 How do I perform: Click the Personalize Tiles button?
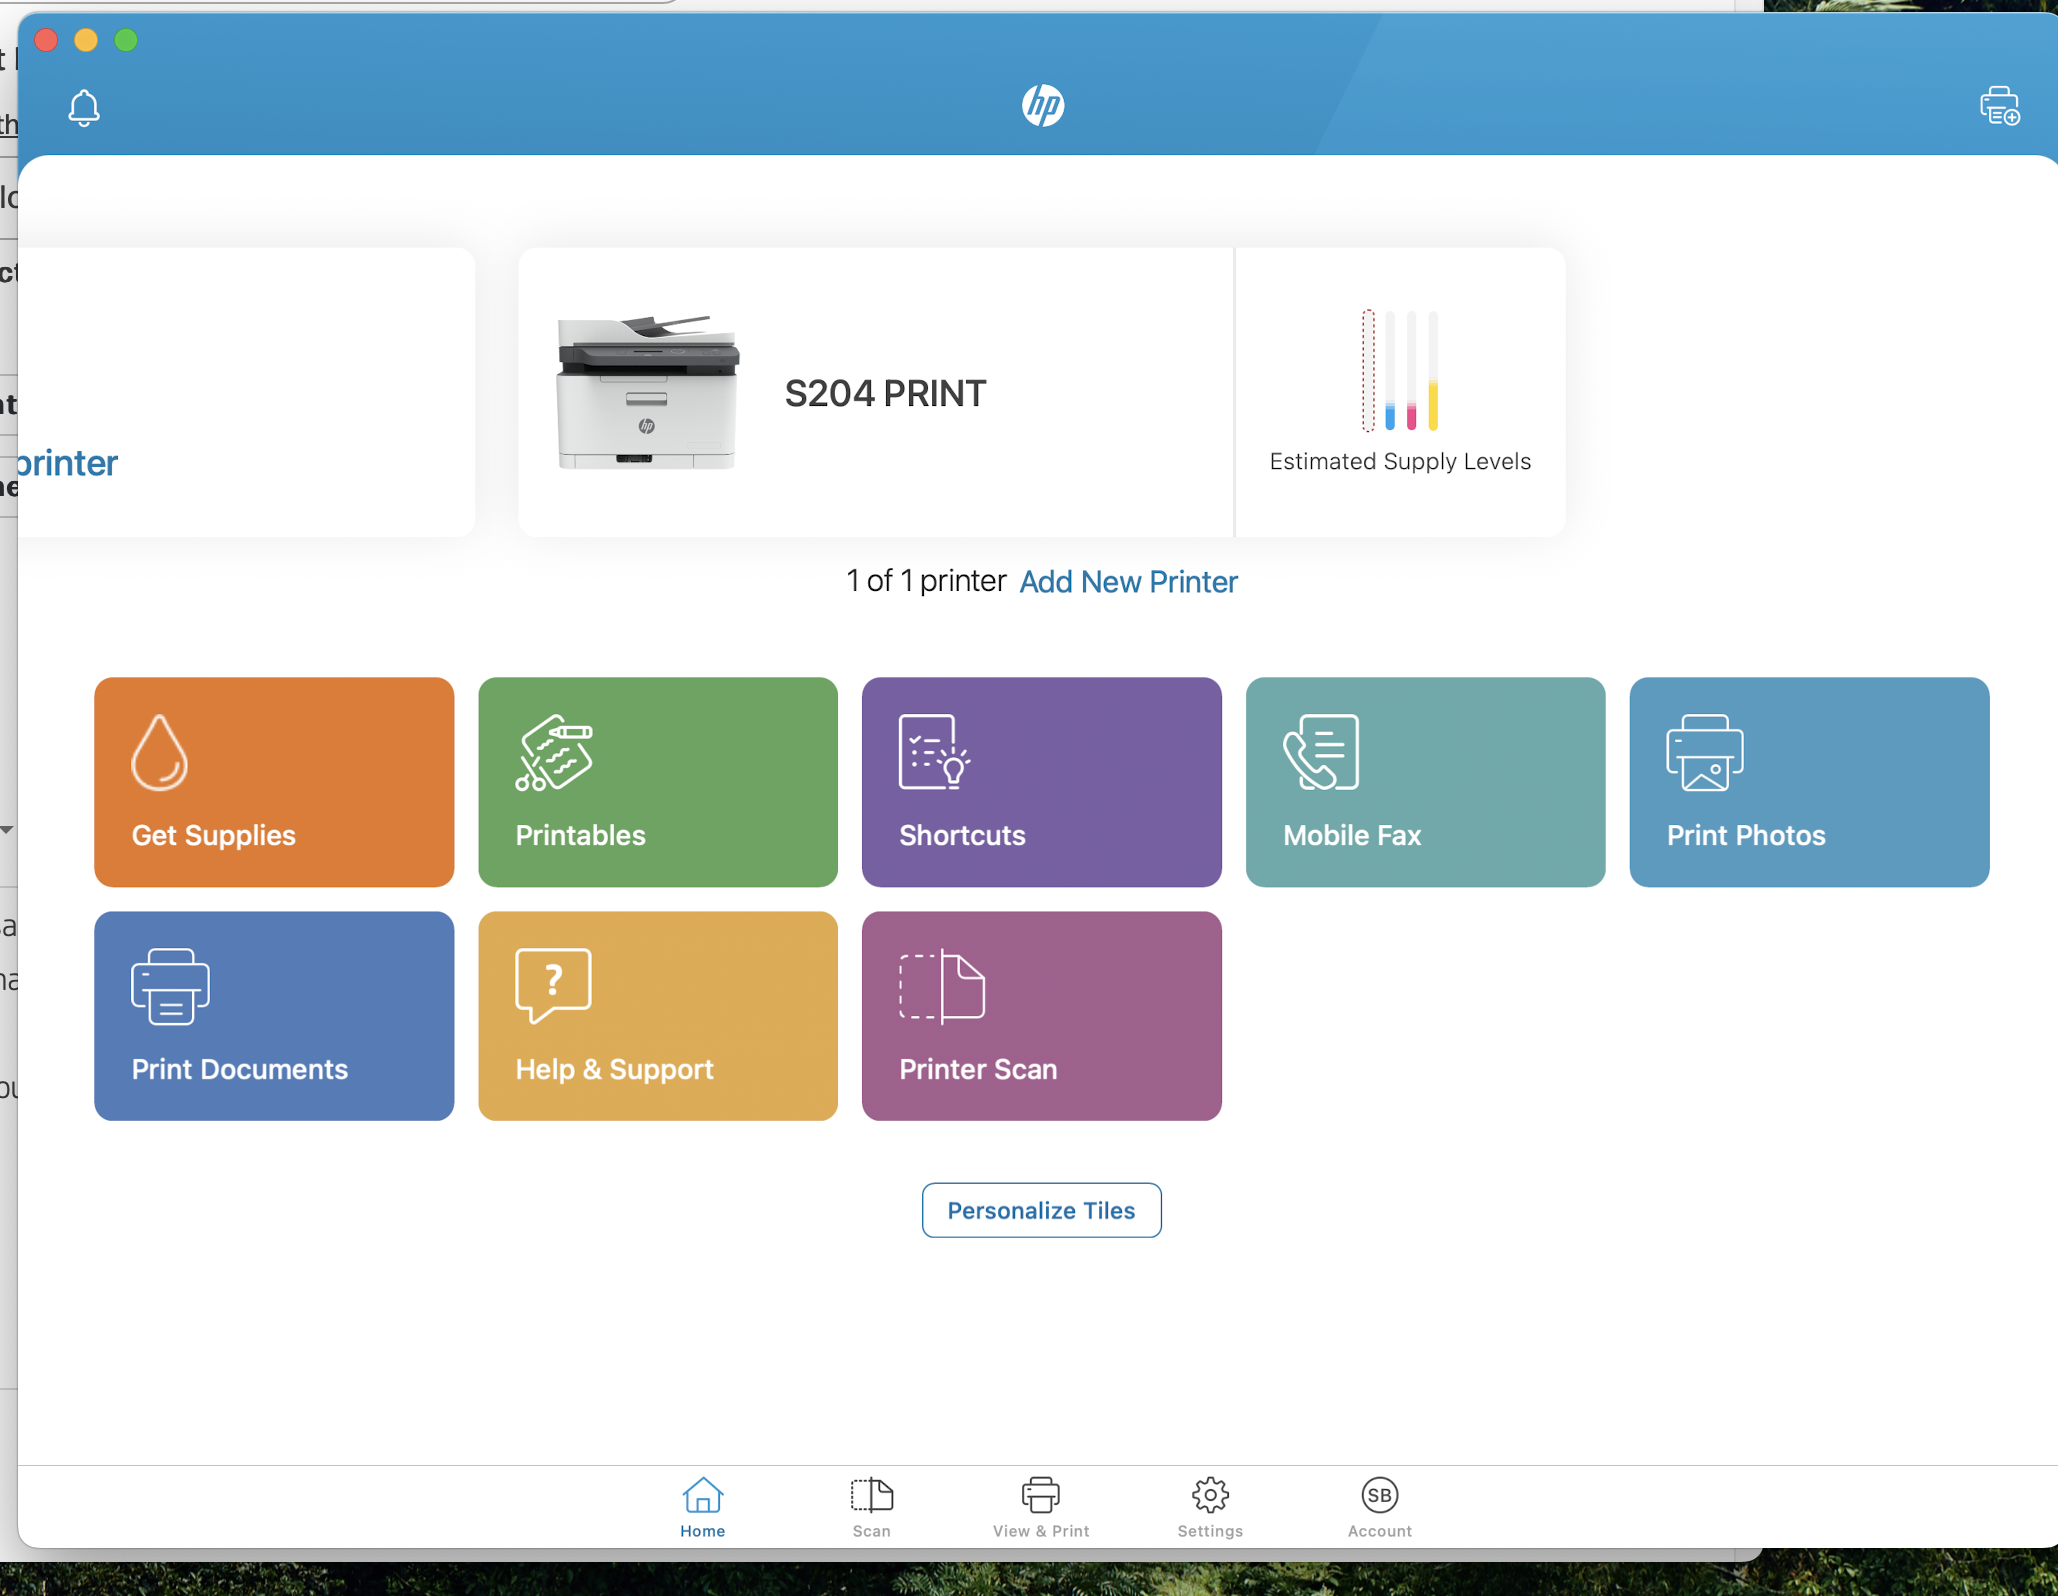click(x=1041, y=1210)
